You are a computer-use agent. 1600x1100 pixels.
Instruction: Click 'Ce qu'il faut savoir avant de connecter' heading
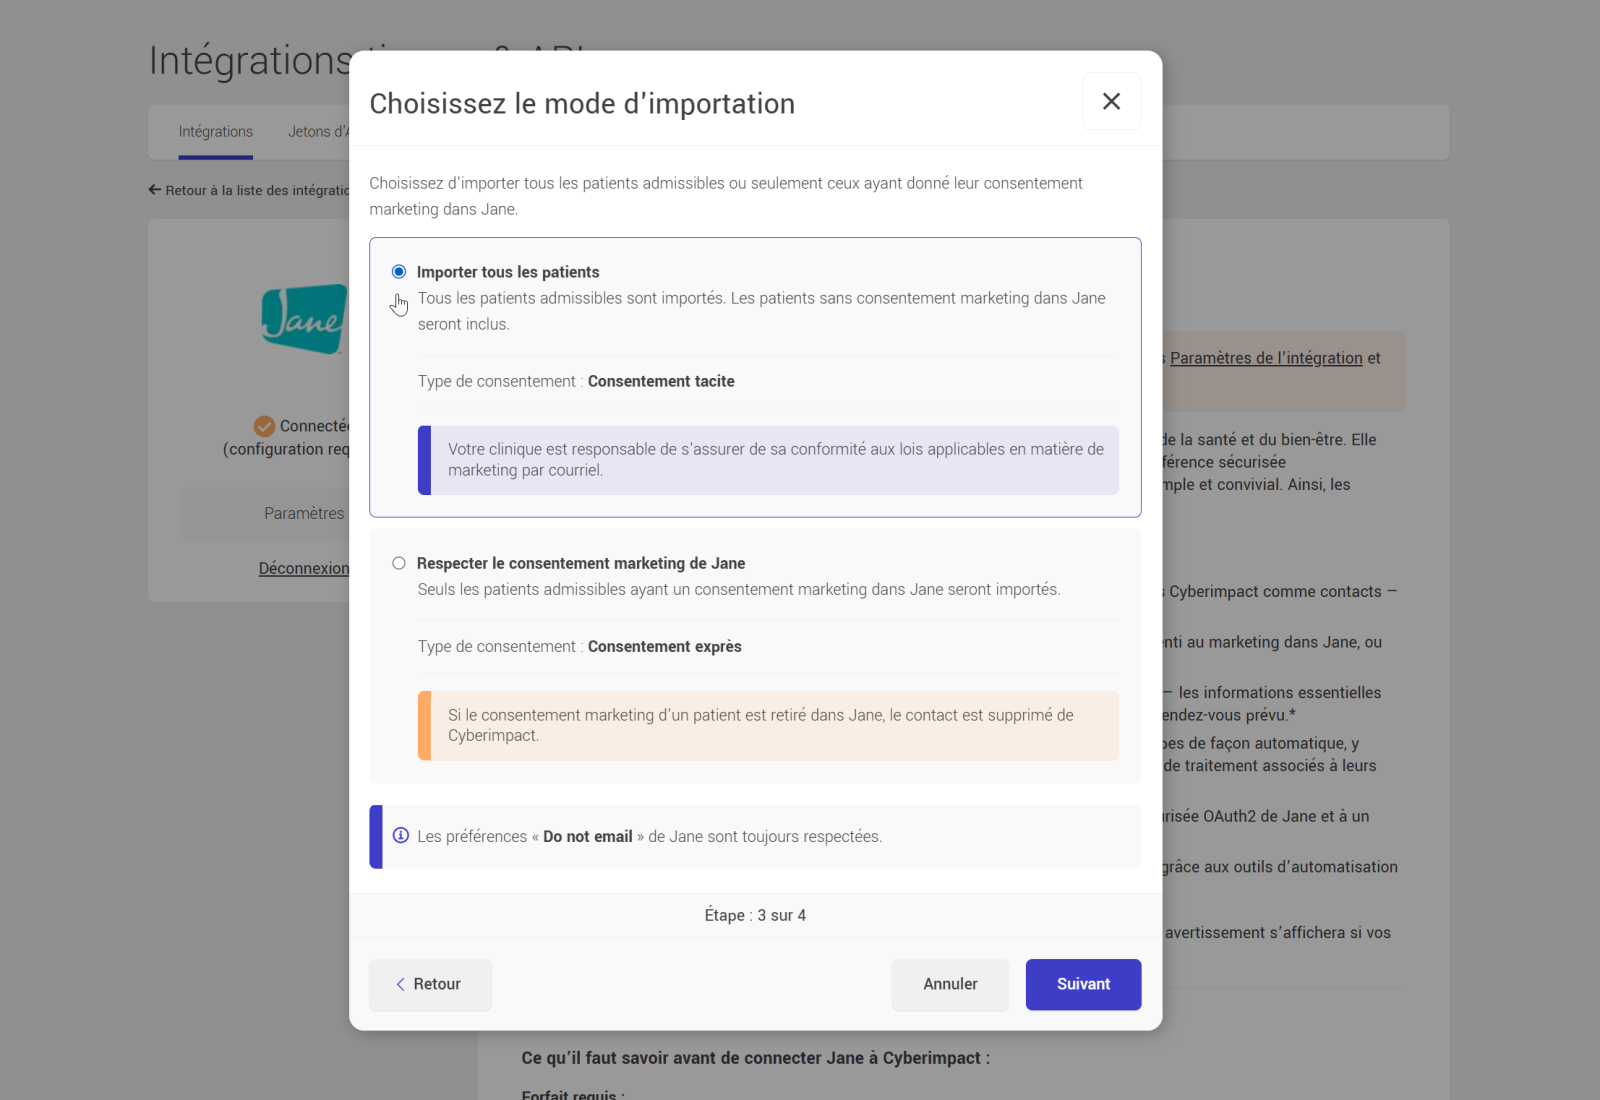click(756, 1058)
